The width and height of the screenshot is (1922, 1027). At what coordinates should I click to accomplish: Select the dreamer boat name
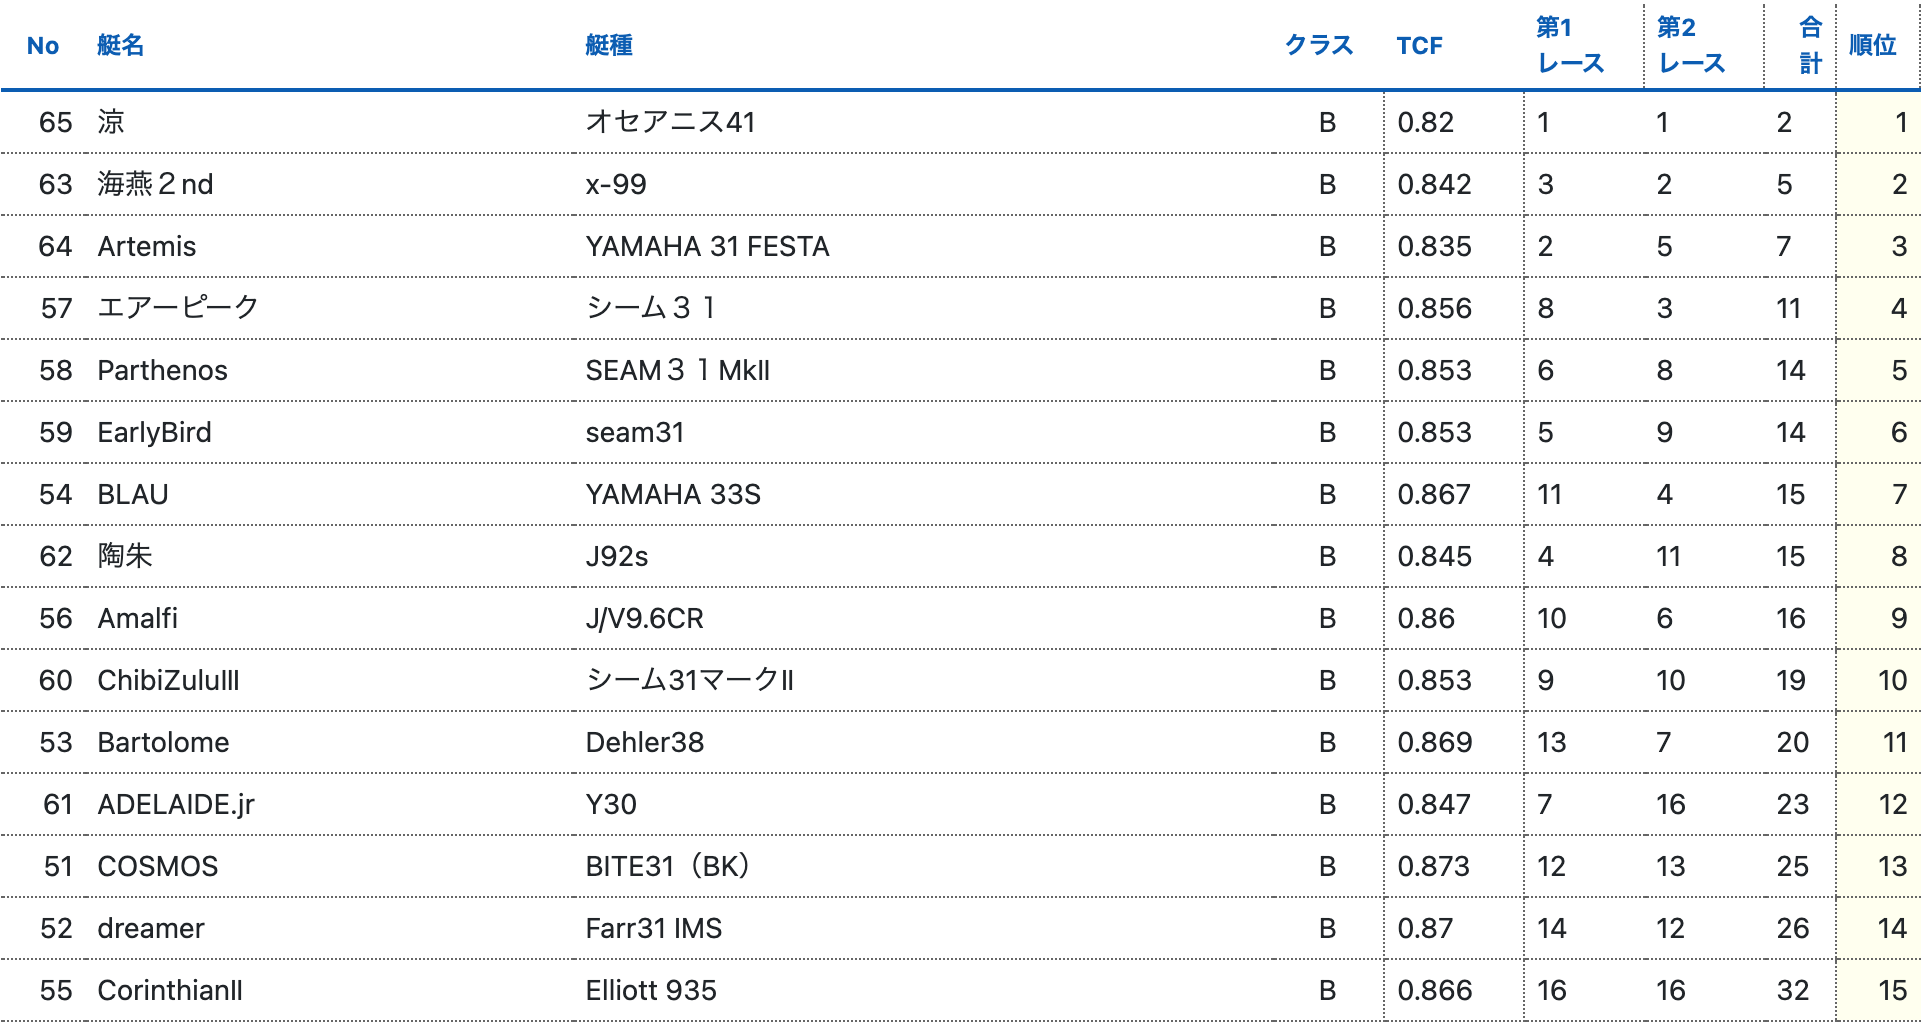point(151,928)
